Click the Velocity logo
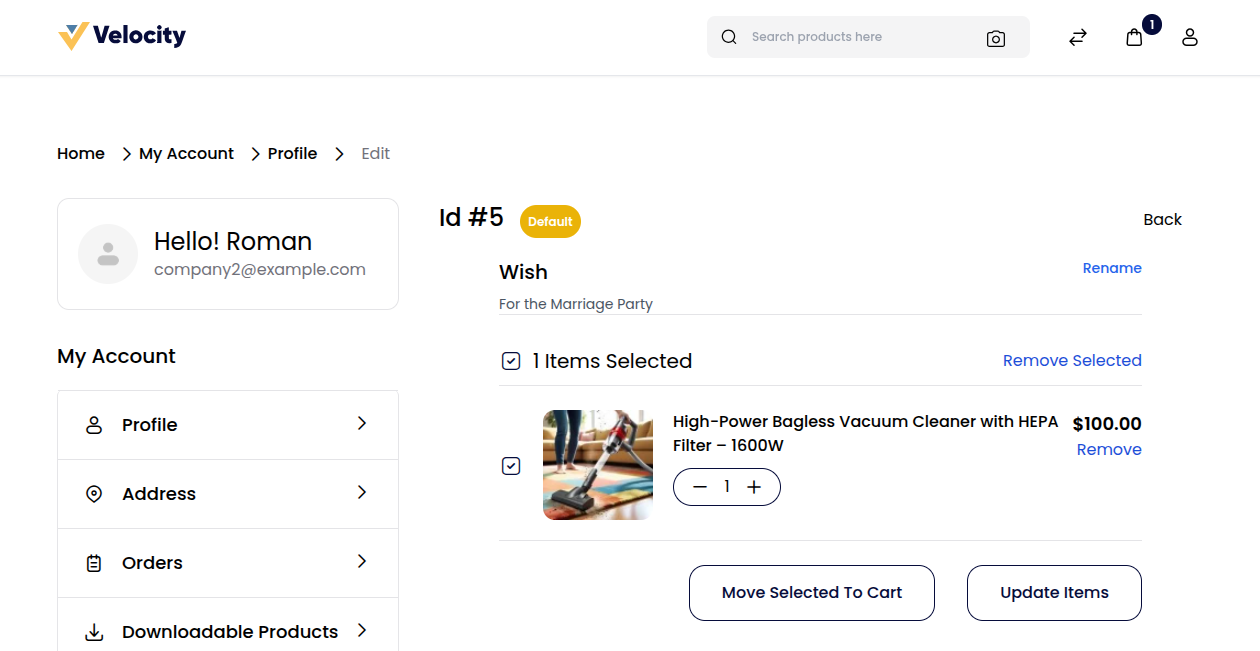The image size is (1260, 651). coord(122,36)
